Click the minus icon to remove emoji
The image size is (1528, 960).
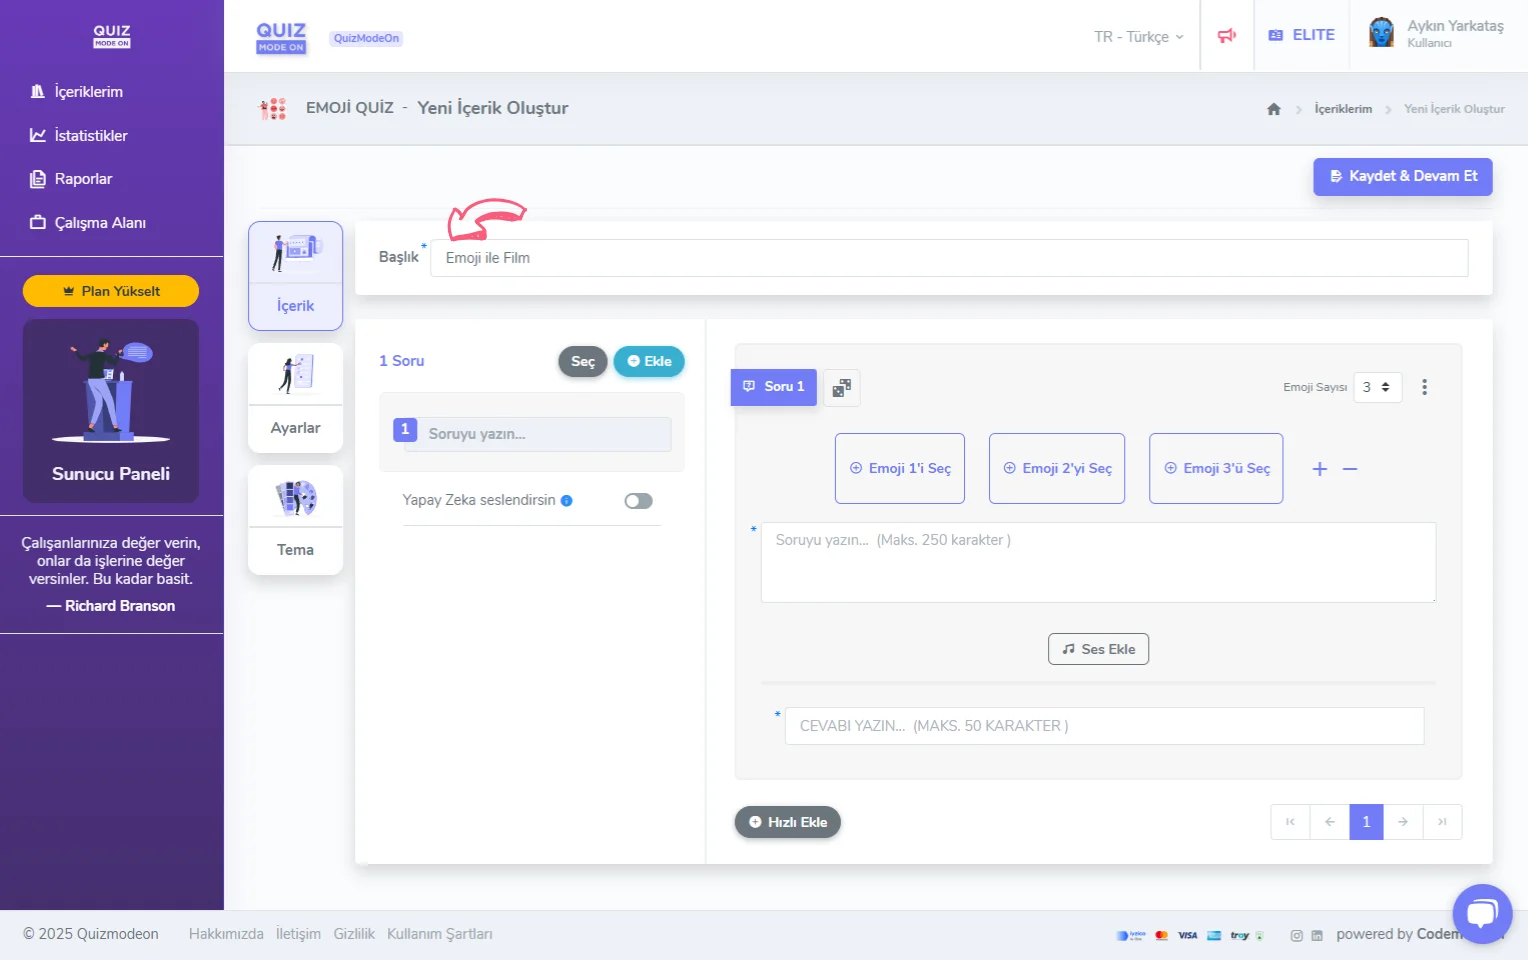(1350, 469)
